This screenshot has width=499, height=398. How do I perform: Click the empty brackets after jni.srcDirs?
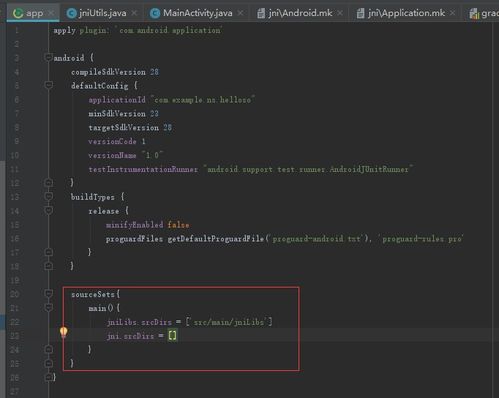point(173,335)
